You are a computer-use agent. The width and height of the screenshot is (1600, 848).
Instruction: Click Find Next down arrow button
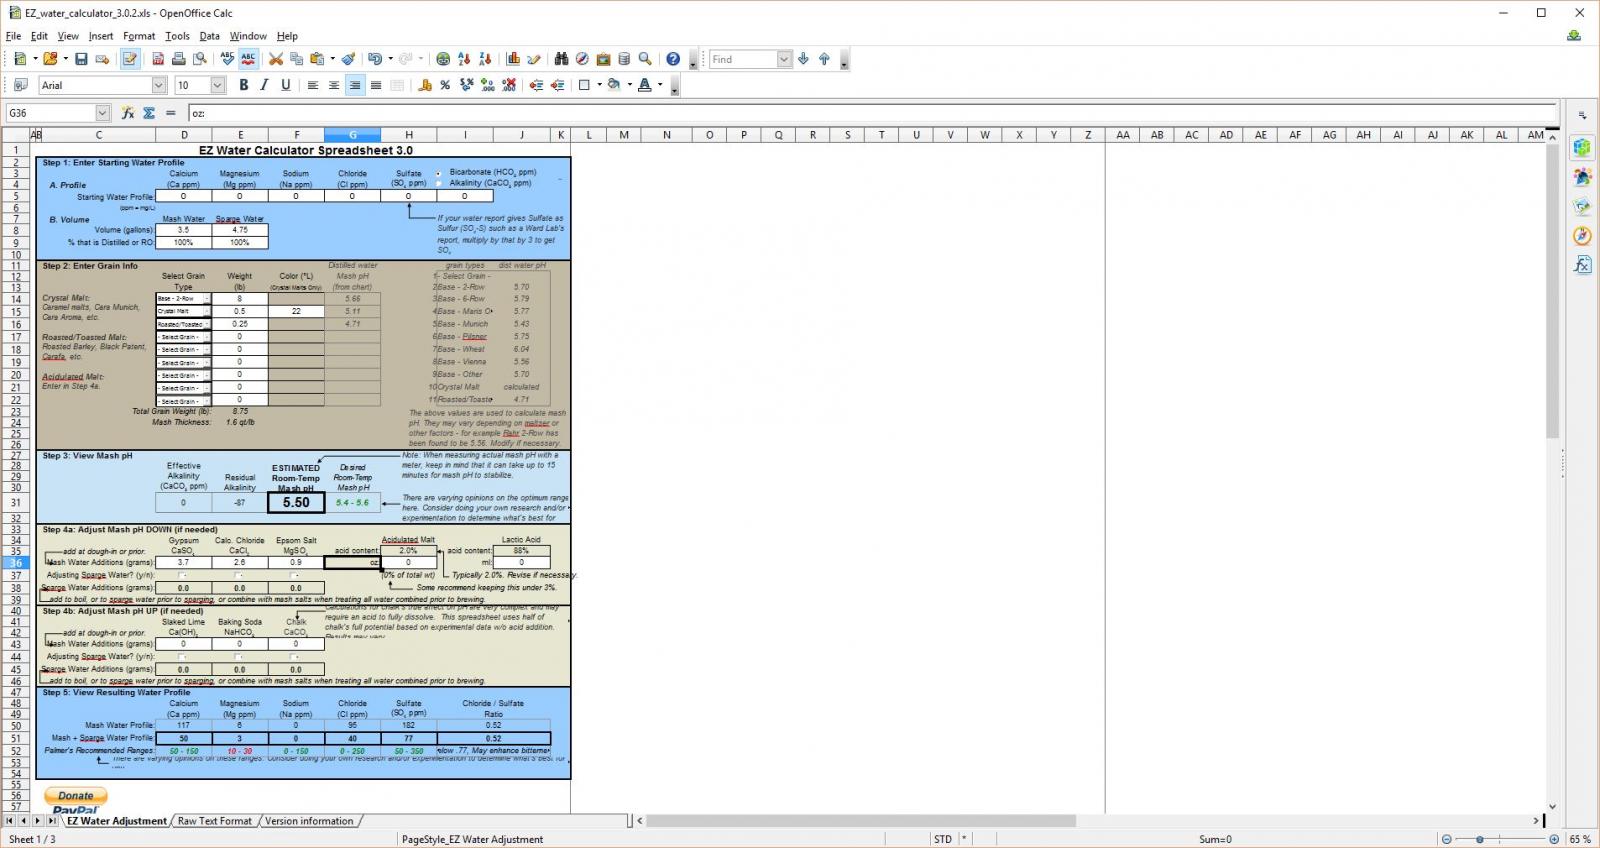pyautogui.click(x=803, y=60)
